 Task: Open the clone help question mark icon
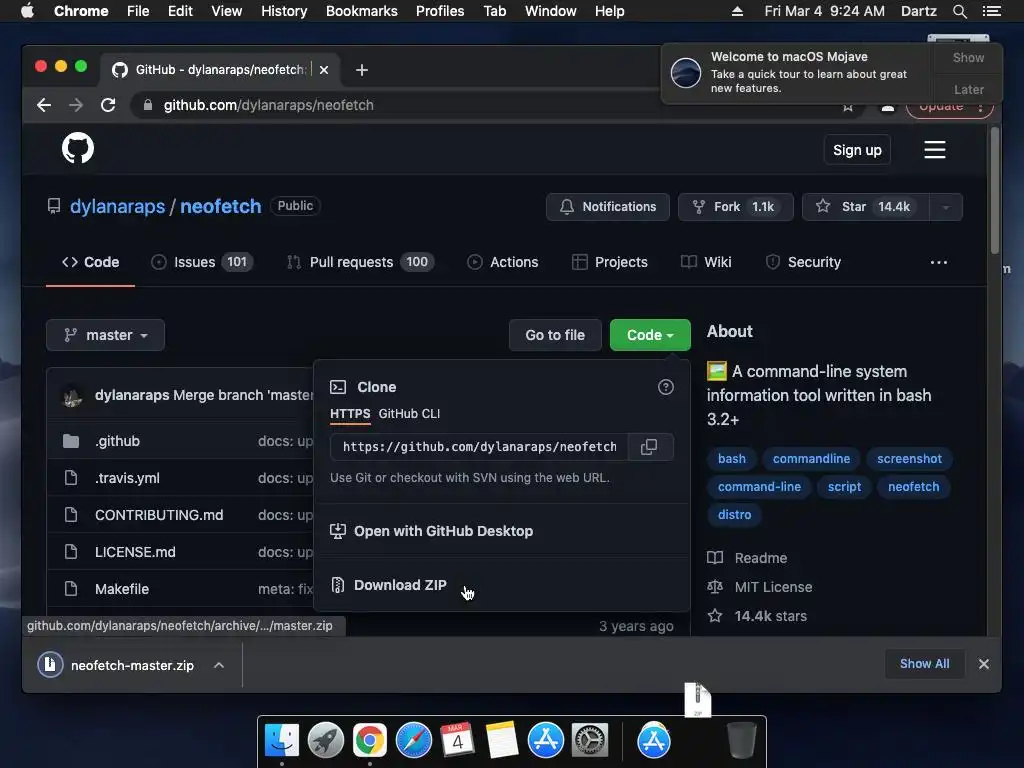[665, 387]
